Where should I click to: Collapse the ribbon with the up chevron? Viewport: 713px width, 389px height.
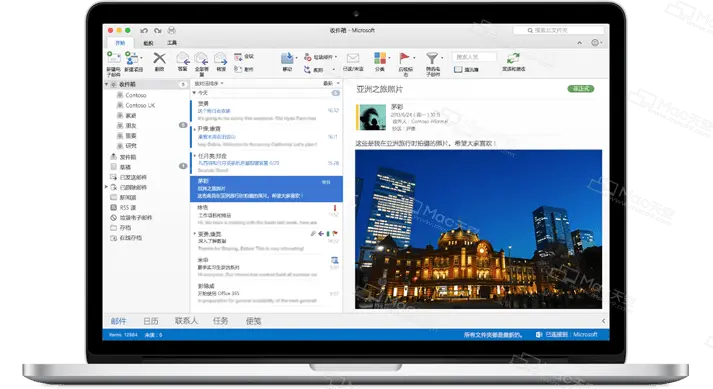point(579,43)
